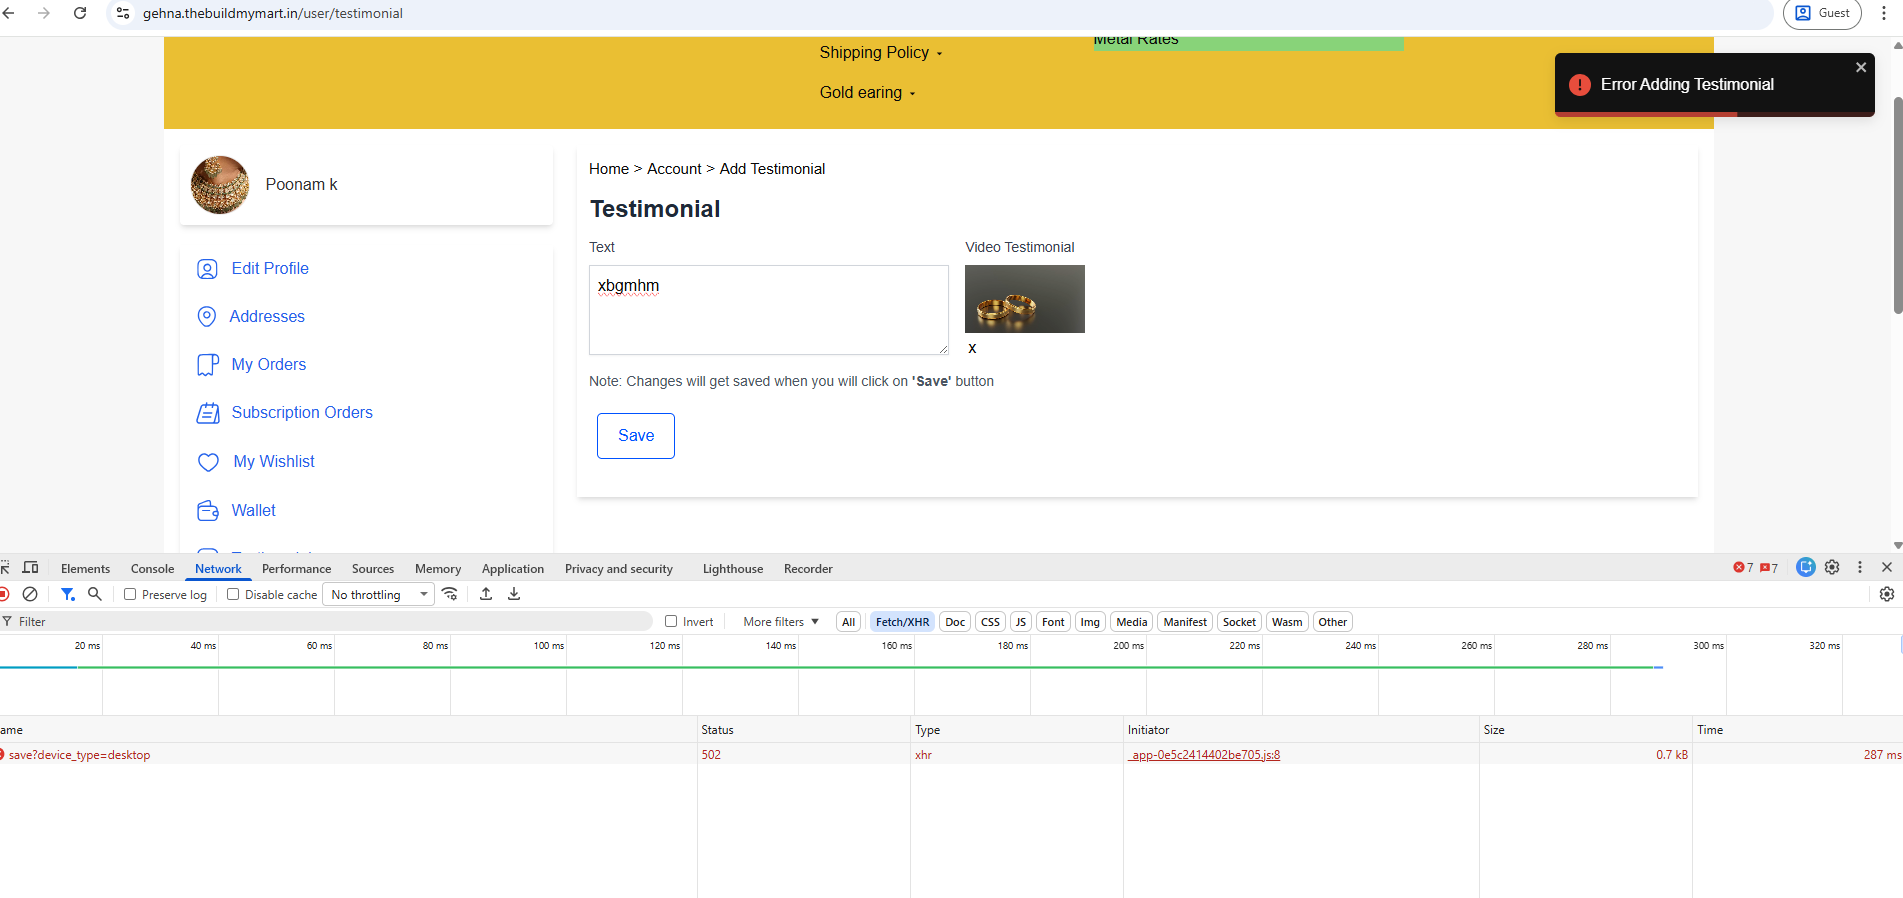The height and width of the screenshot is (898, 1903).
Task: Click the Edit Profile person icon
Action: (207, 269)
